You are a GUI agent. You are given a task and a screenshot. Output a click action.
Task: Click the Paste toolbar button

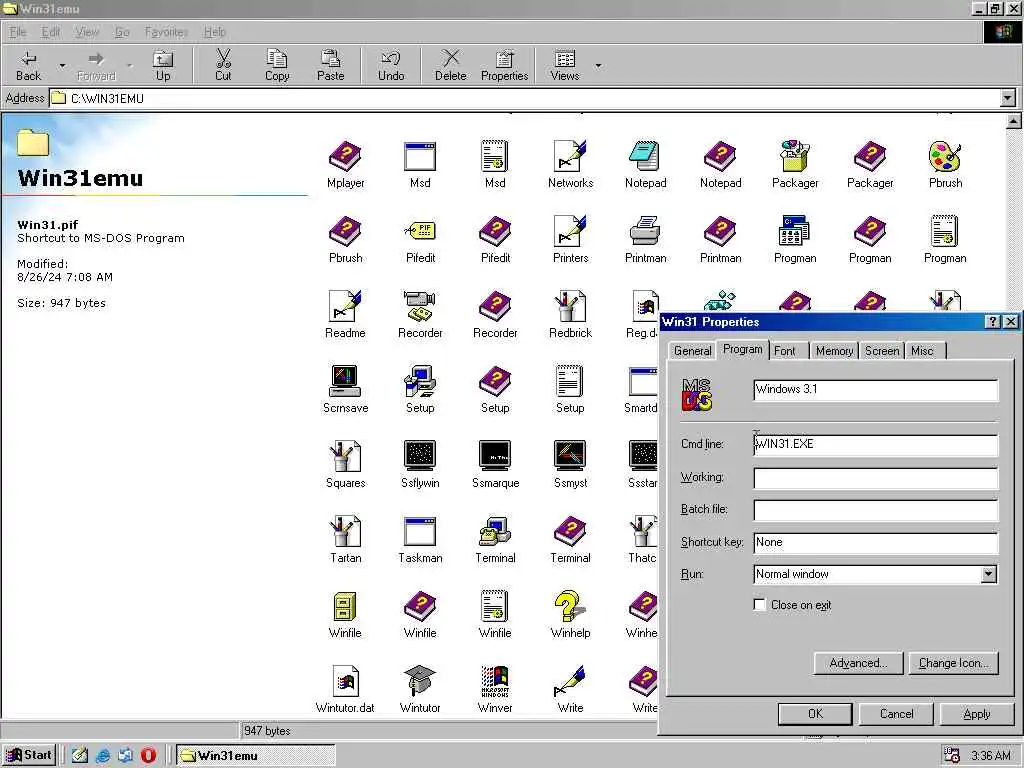tap(330, 65)
